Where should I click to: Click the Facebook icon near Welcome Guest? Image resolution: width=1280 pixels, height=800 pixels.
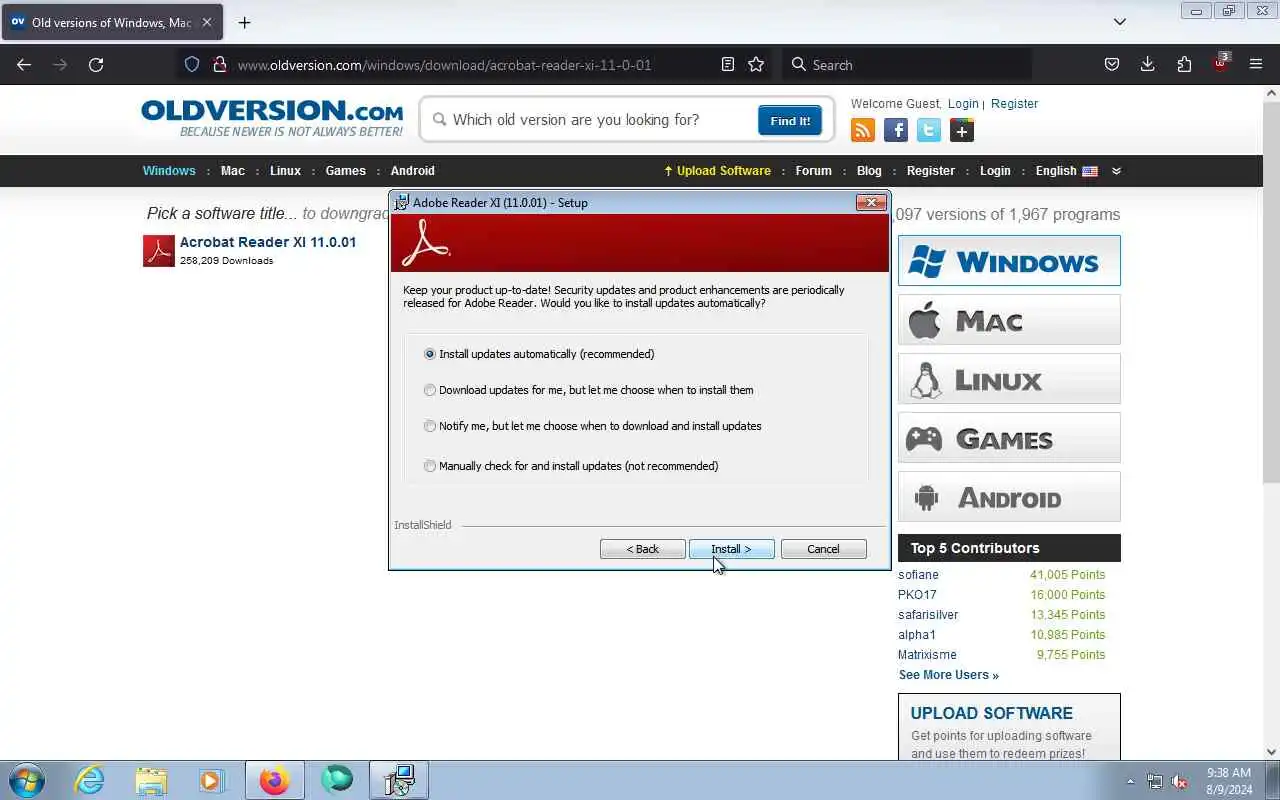896,130
